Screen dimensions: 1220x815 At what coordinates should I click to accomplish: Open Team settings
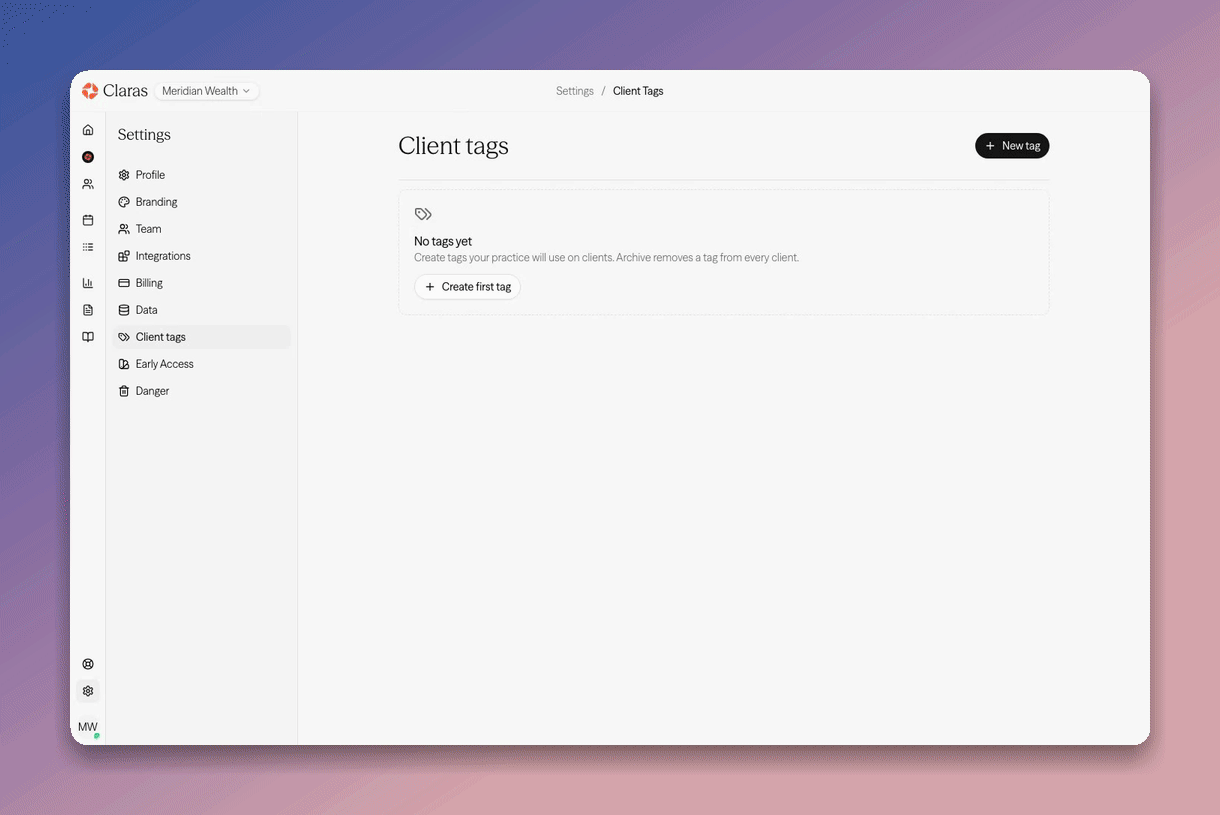click(x=203, y=229)
